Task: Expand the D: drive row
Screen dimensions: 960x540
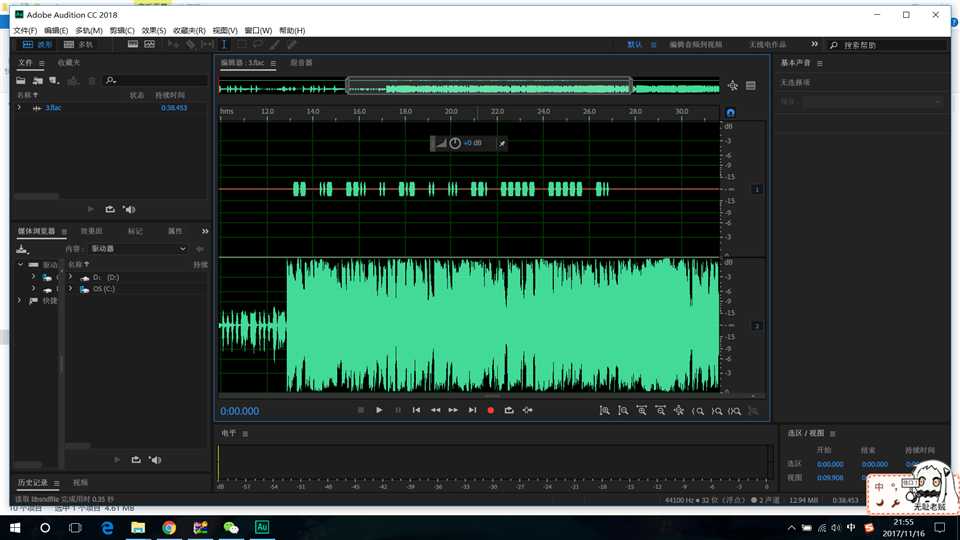Action: point(70,277)
